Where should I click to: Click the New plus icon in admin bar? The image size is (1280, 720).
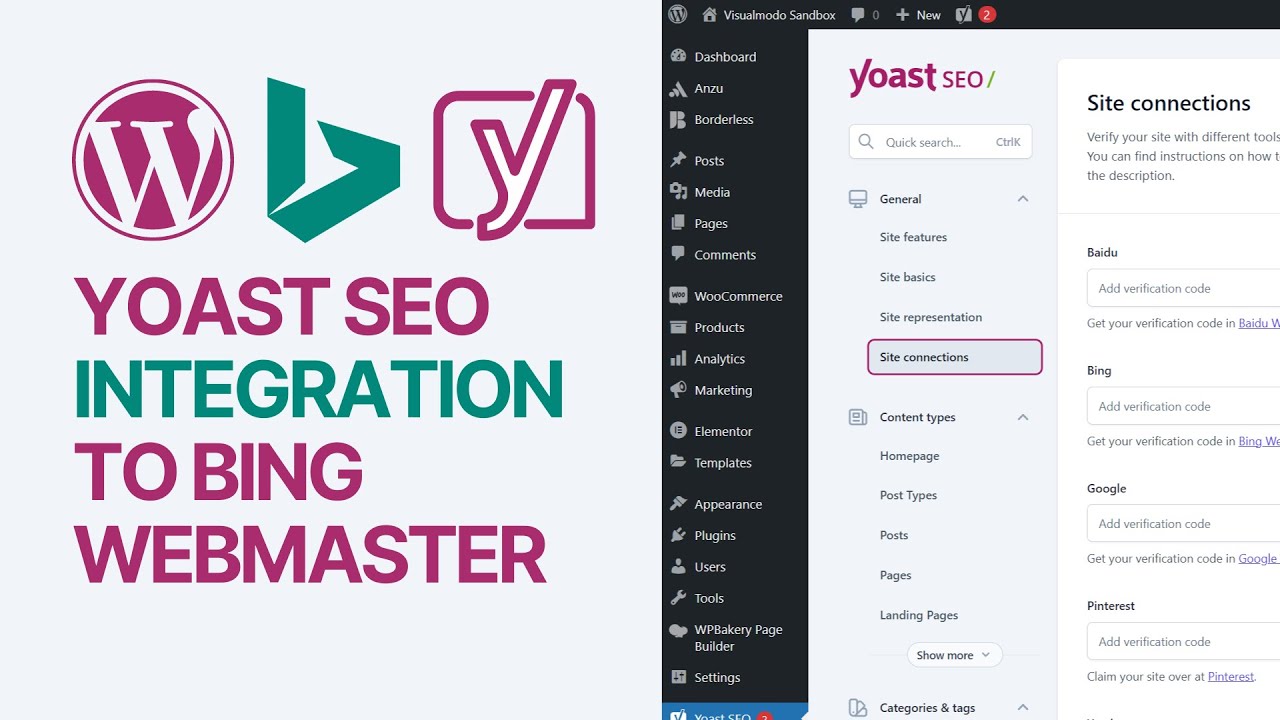tap(902, 15)
